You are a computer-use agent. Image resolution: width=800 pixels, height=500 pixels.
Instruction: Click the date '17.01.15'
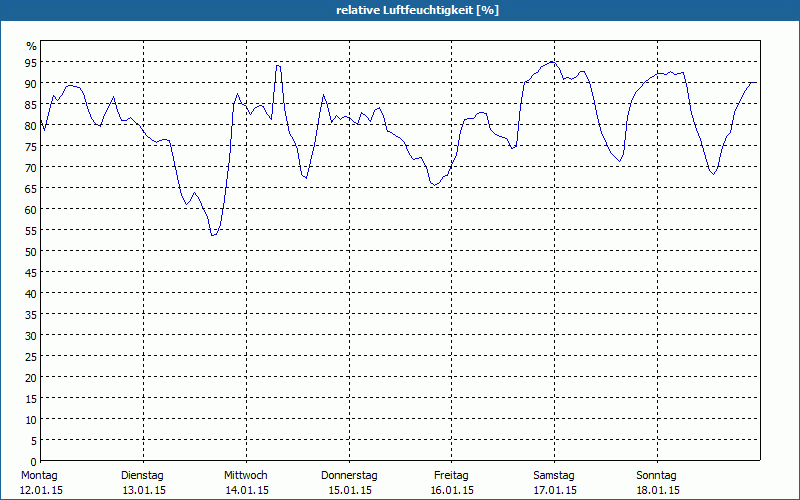(x=556, y=490)
